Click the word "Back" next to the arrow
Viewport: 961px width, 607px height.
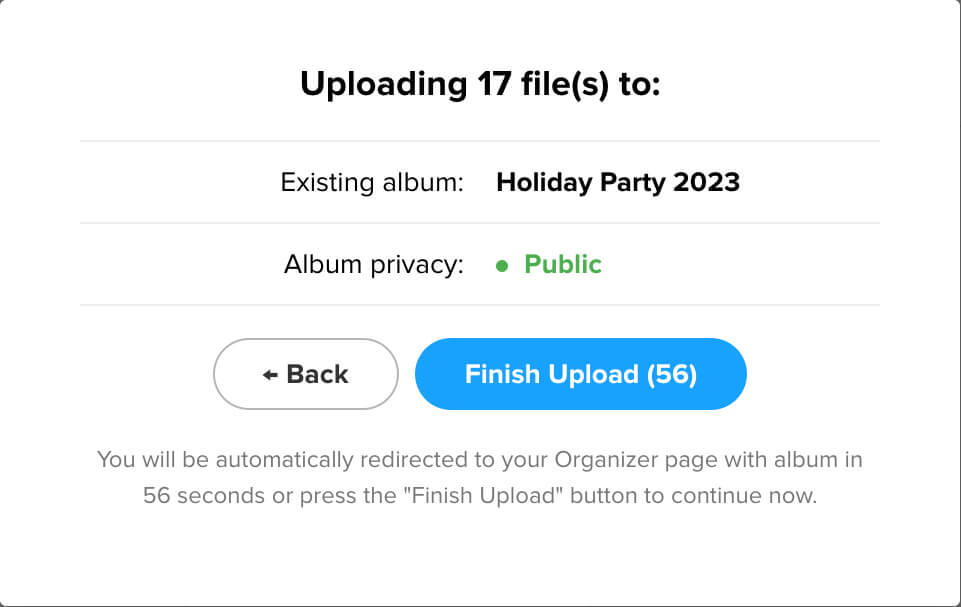(317, 374)
